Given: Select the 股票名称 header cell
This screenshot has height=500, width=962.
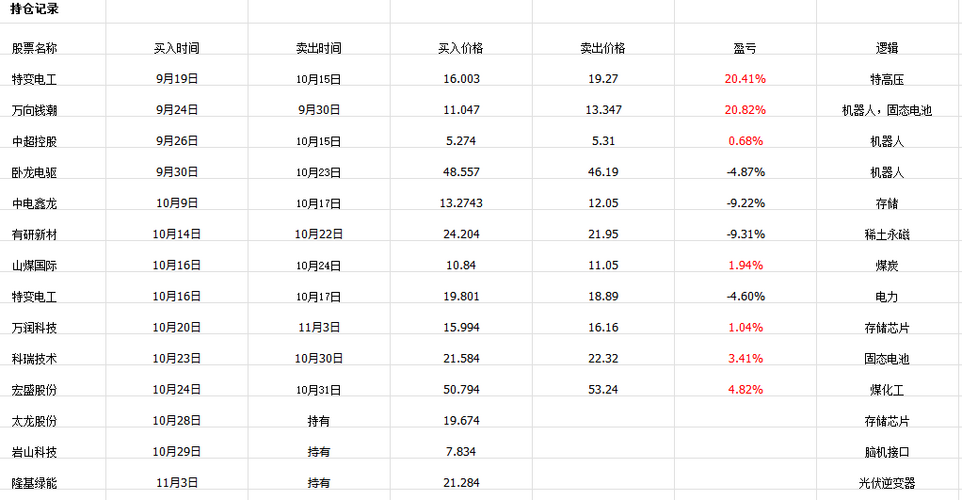Looking at the screenshot, I should [x=34, y=48].
